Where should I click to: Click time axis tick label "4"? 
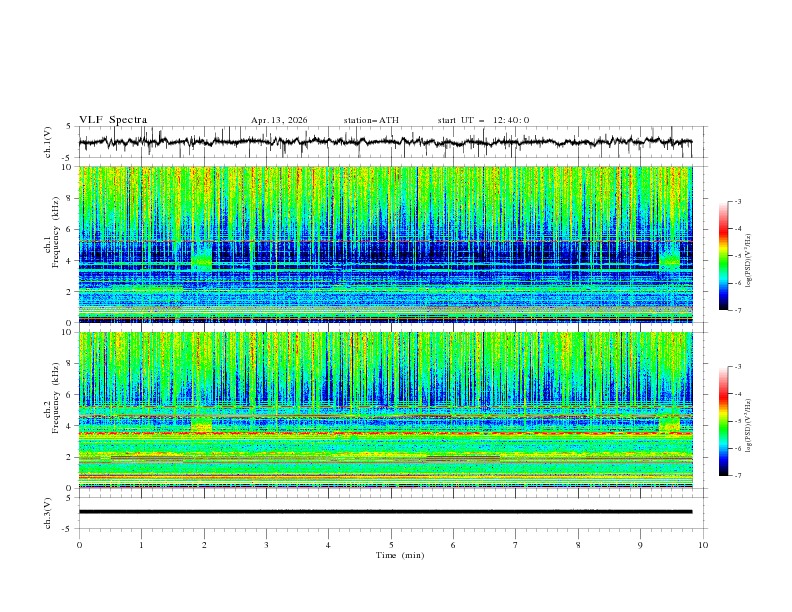coord(328,545)
